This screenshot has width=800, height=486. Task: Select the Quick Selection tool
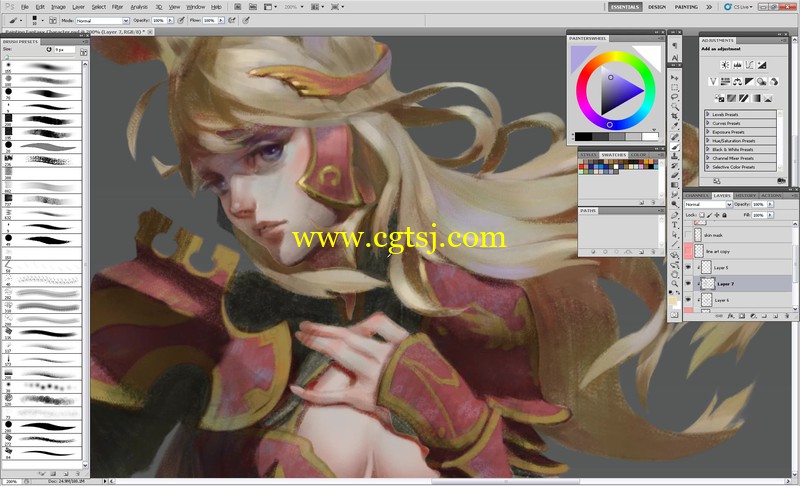tap(674, 107)
